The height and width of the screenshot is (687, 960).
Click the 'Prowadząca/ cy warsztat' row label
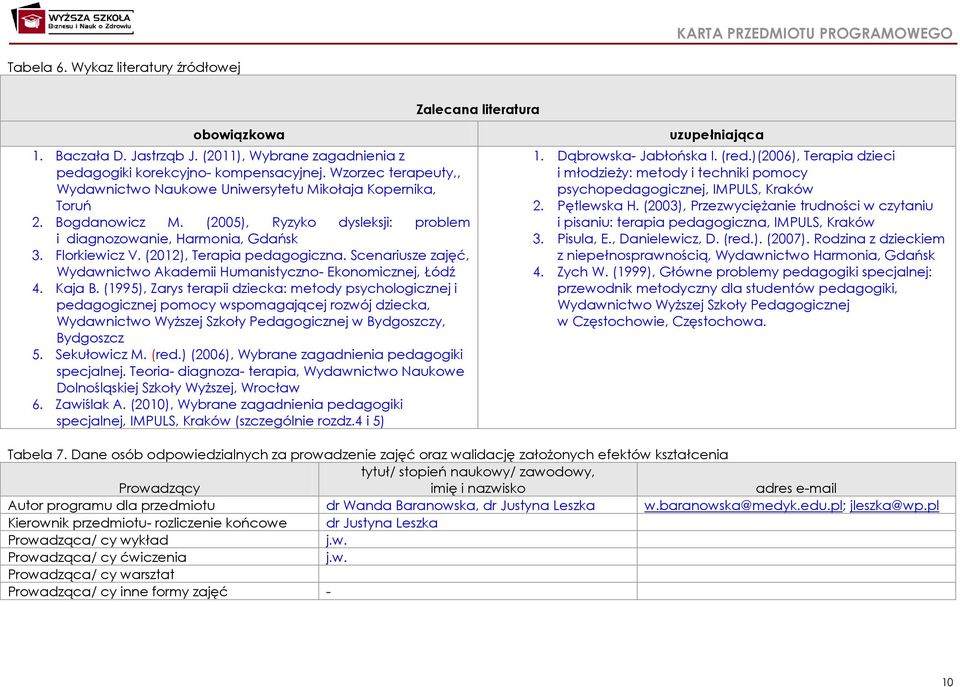tap(91, 574)
